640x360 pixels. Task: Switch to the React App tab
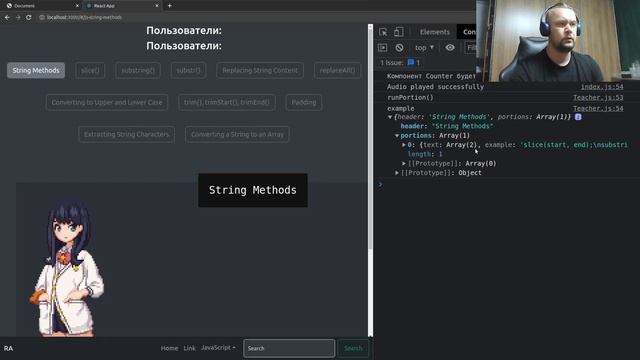122,6
